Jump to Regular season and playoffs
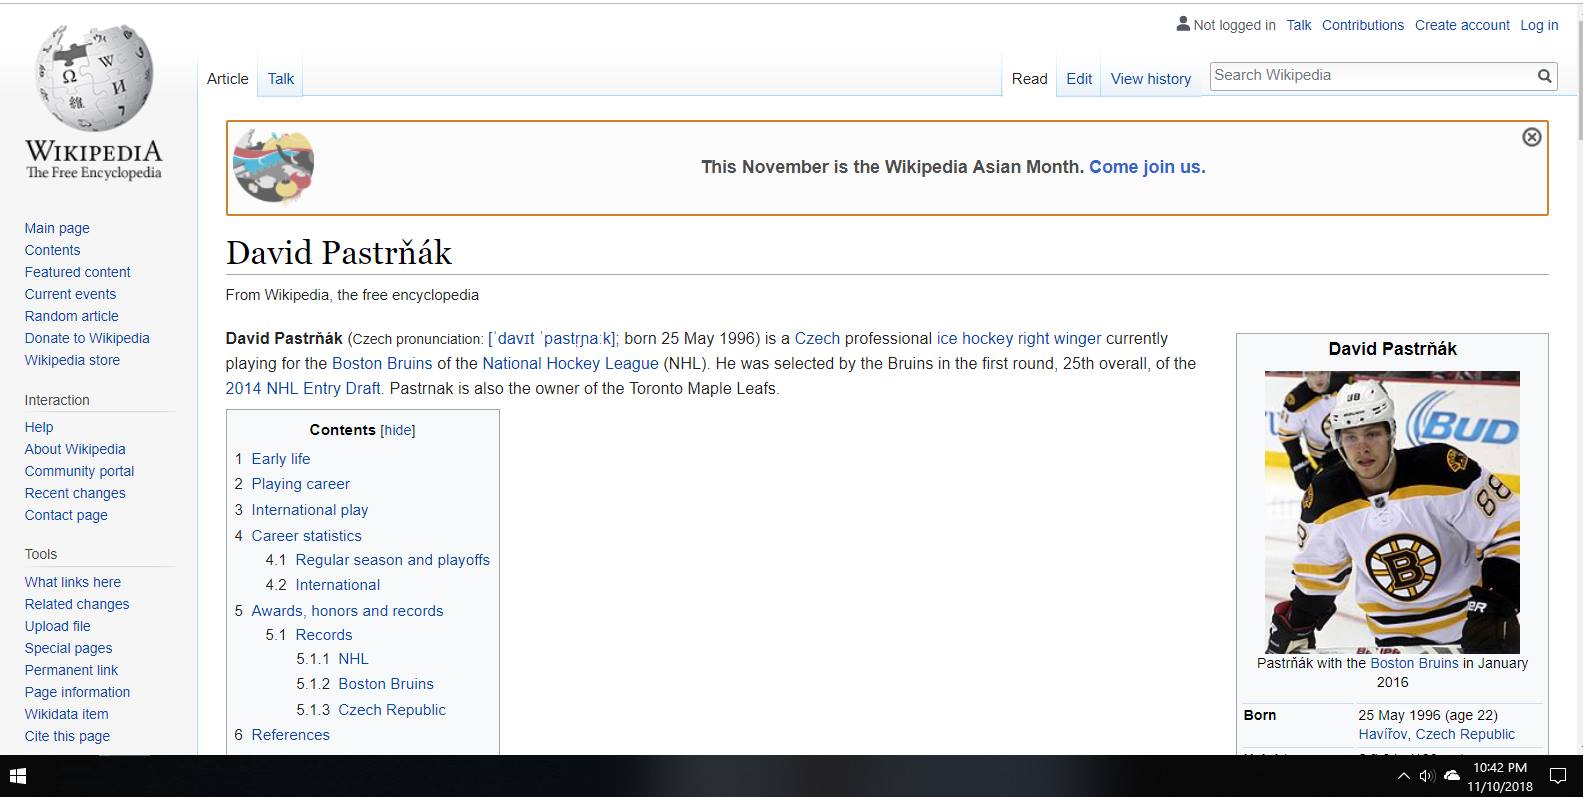This screenshot has height=797, width=1583. click(x=393, y=560)
